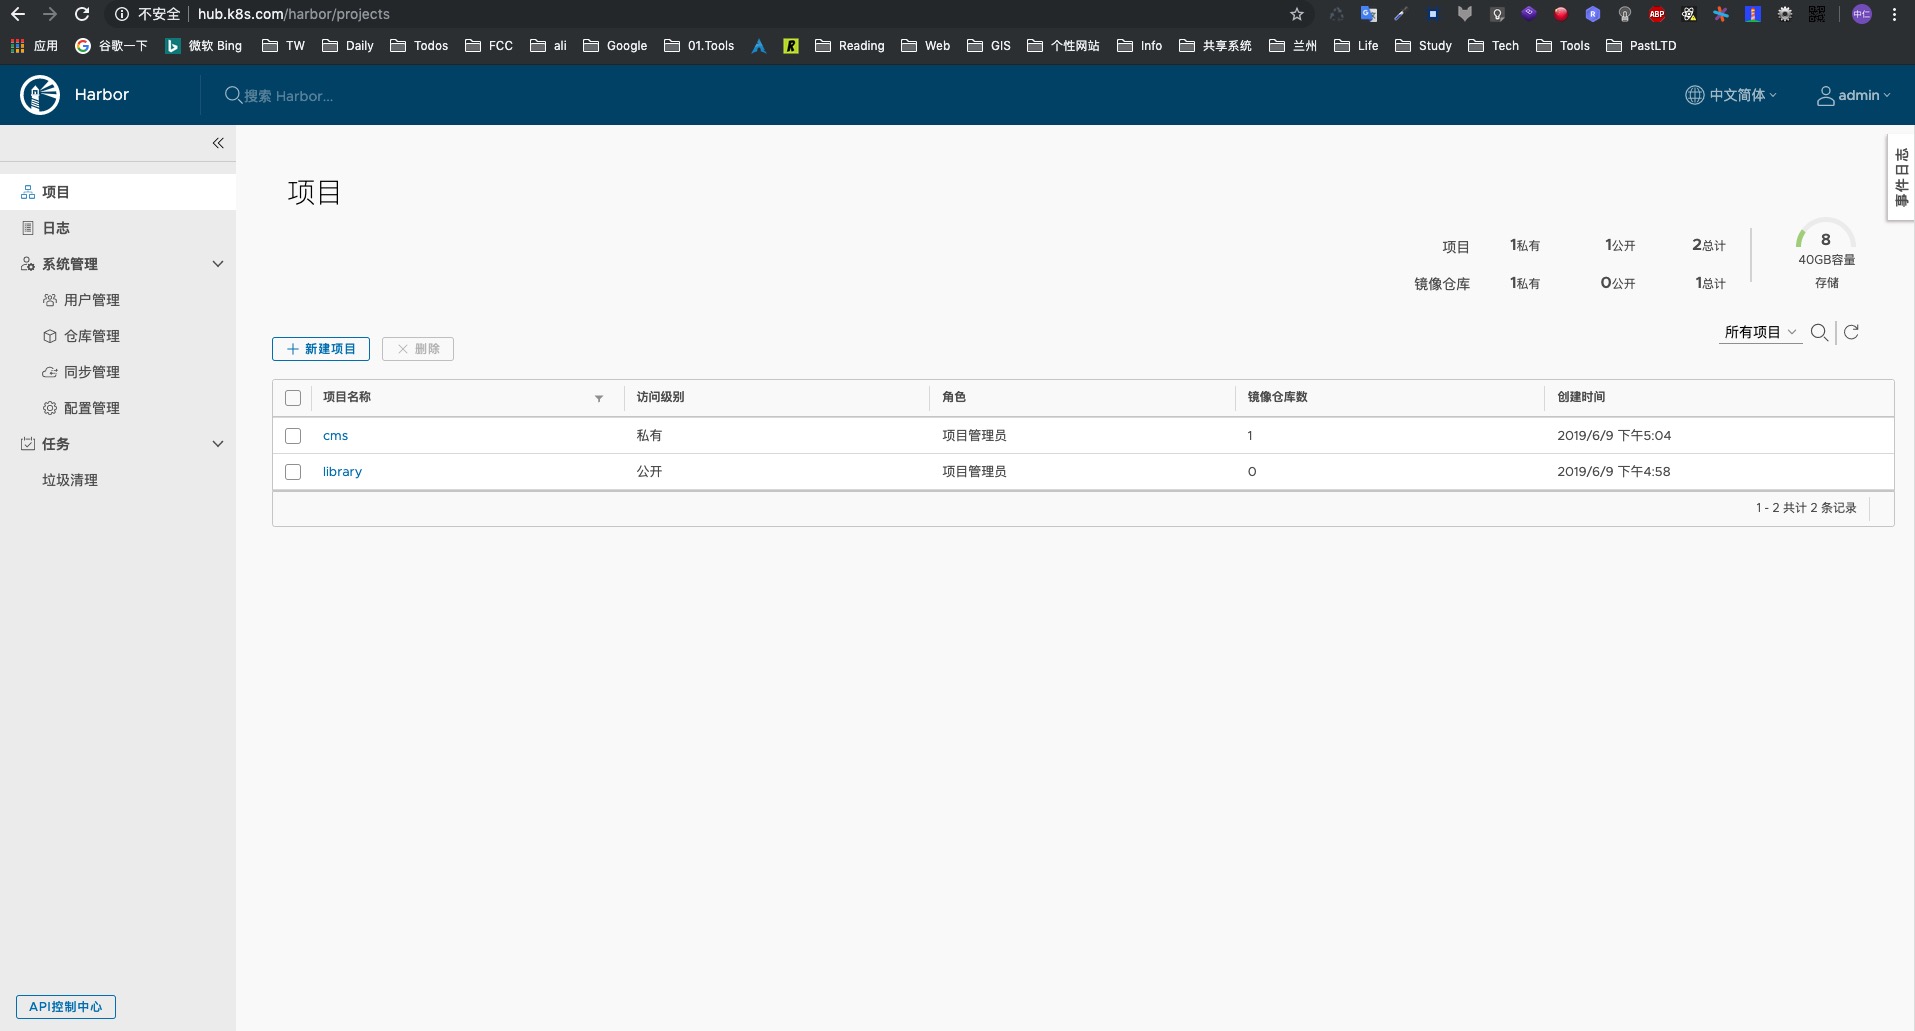Click the 新建项目 button
The image size is (1915, 1031).
tap(321, 349)
